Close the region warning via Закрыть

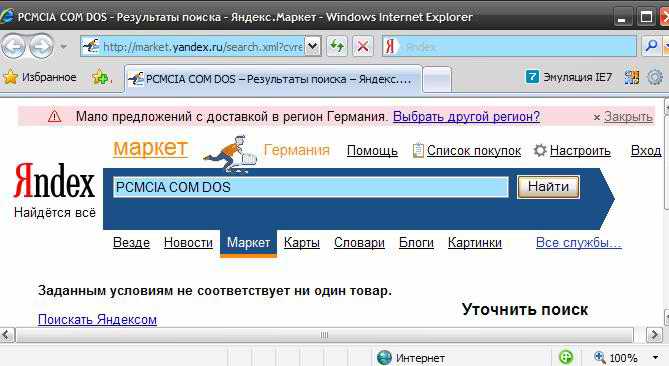click(x=628, y=116)
